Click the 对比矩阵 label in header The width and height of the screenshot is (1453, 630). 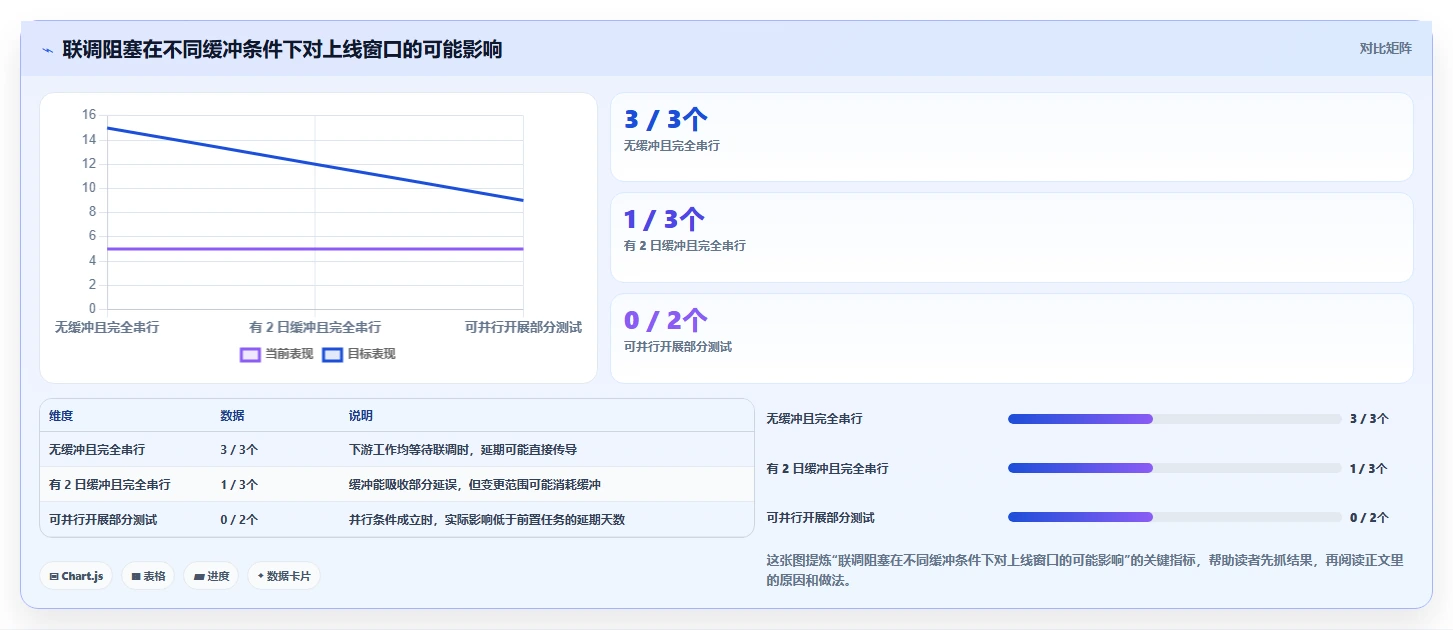coord(1385,48)
